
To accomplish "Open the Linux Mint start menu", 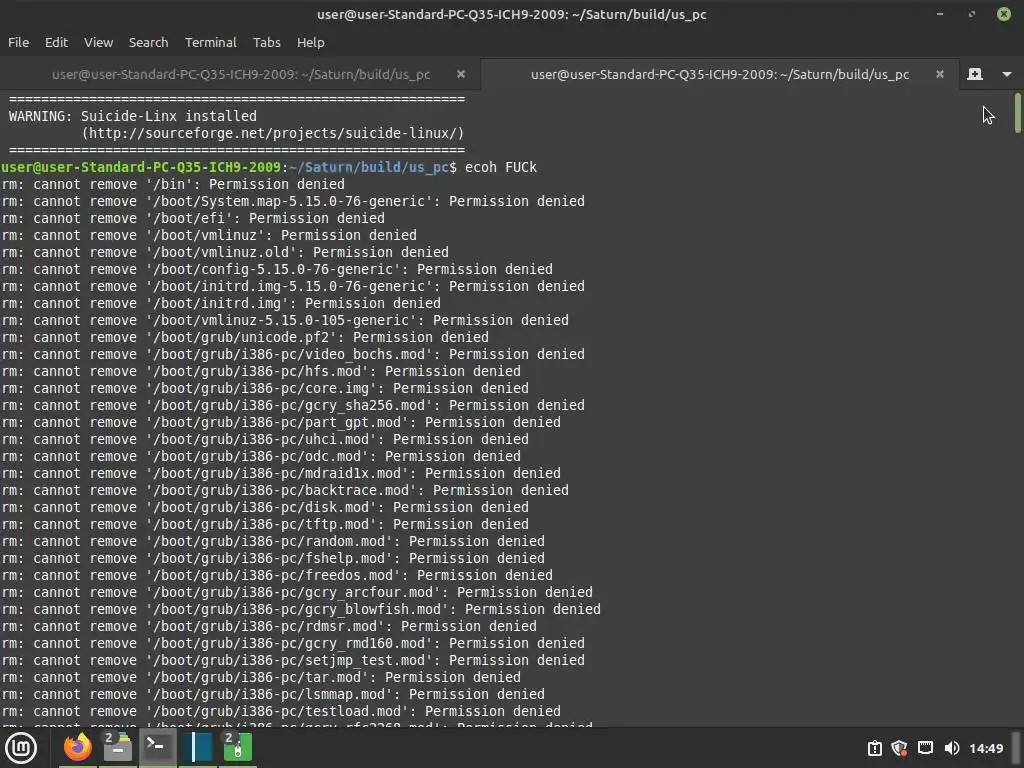I will point(22,748).
